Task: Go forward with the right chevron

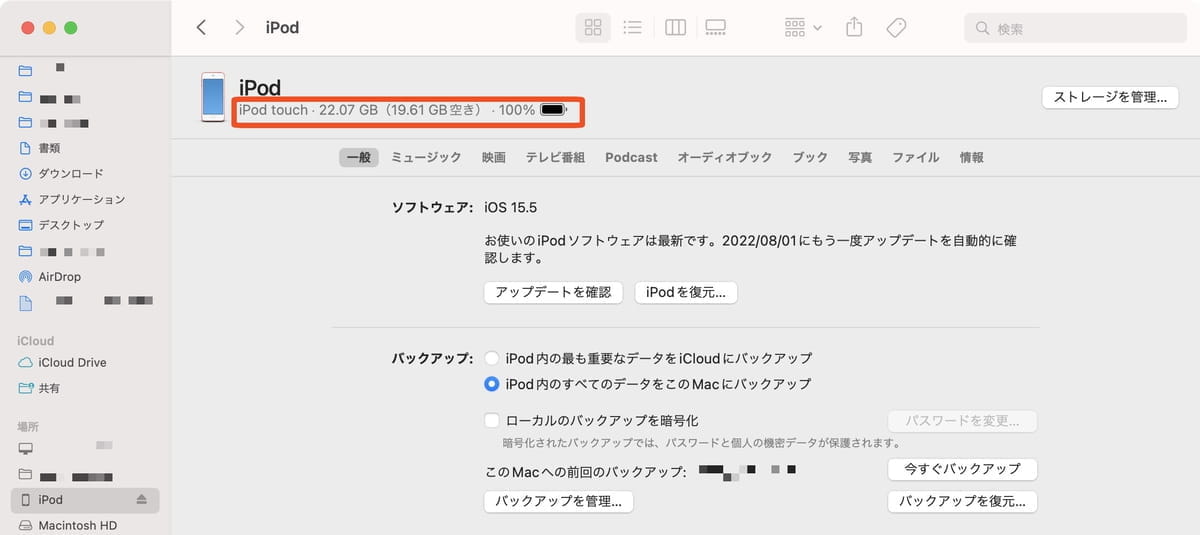Action: click(x=239, y=28)
